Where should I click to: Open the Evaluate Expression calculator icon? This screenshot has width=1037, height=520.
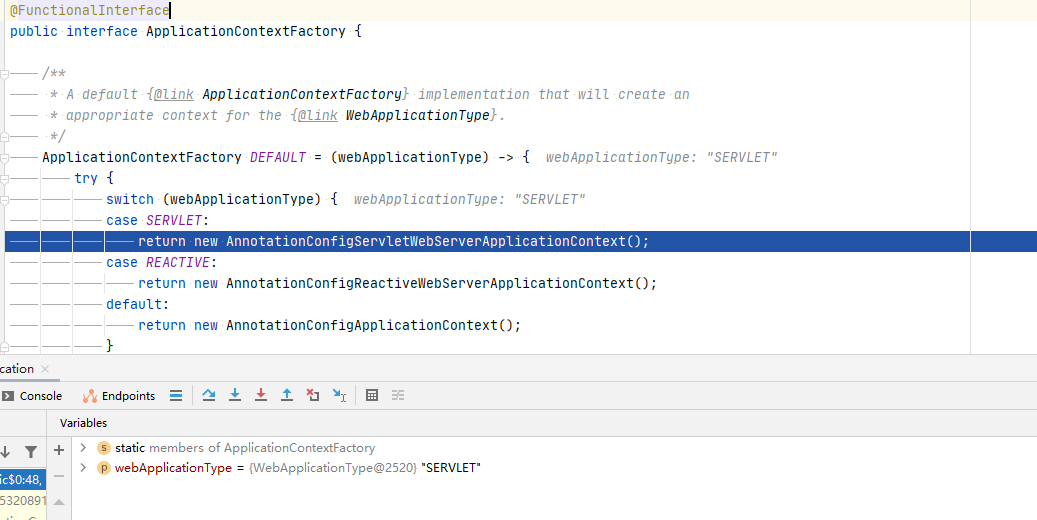pyautogui.click(x=372, y=395)
